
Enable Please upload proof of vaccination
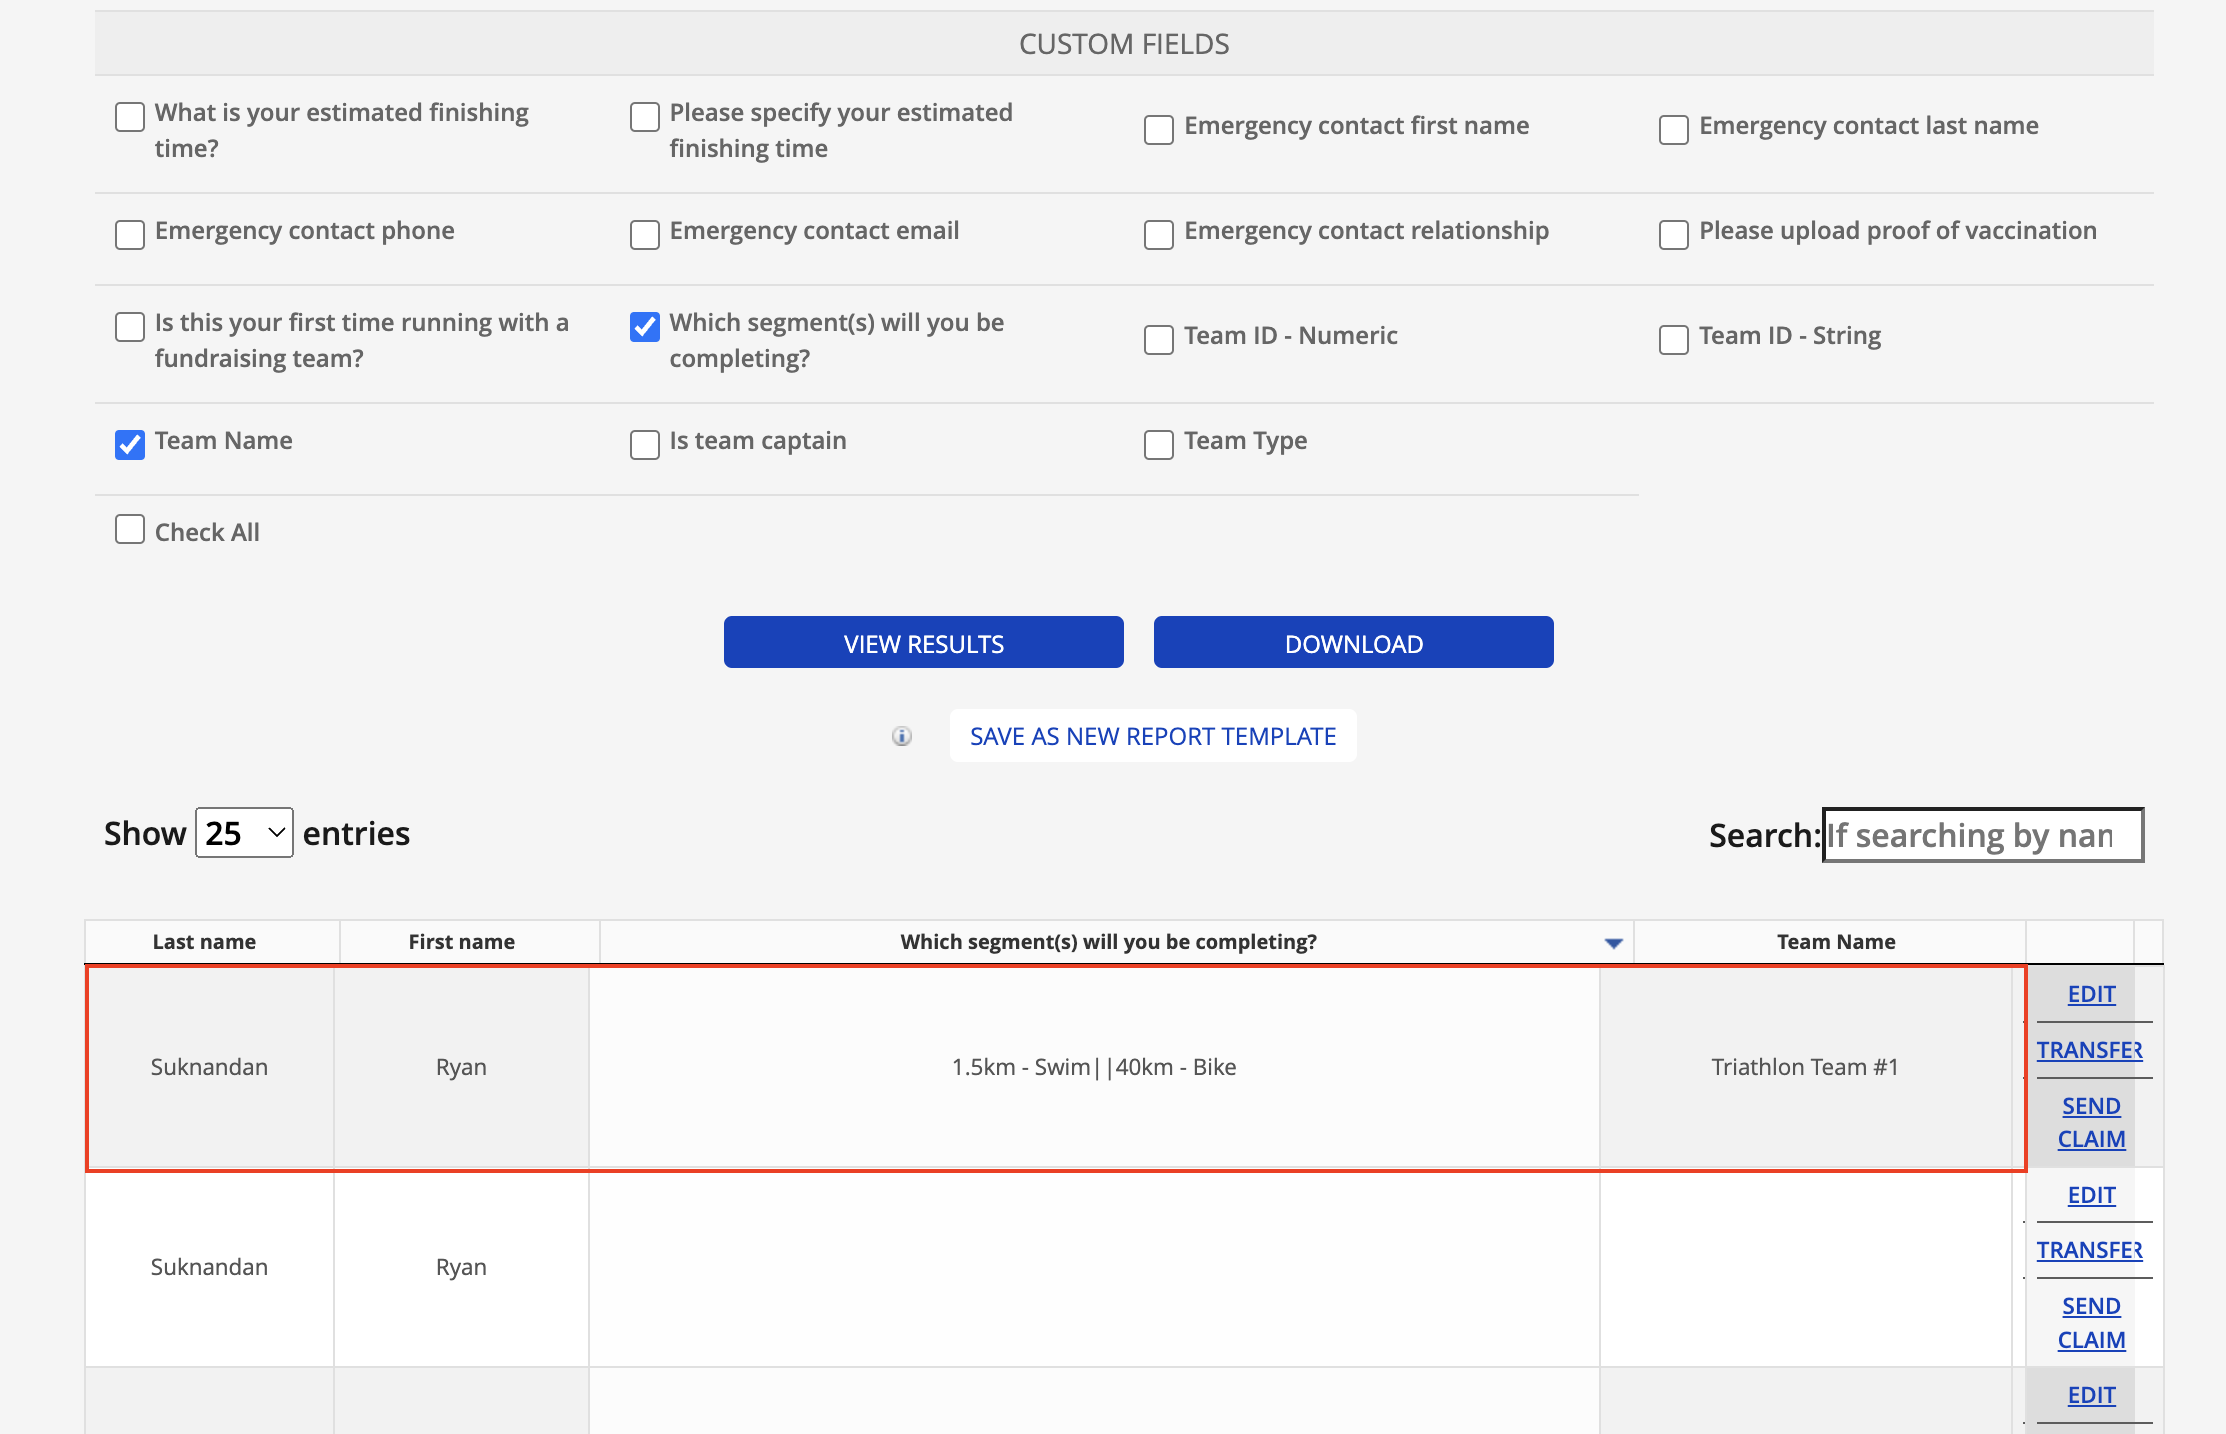coord(1674,234)
